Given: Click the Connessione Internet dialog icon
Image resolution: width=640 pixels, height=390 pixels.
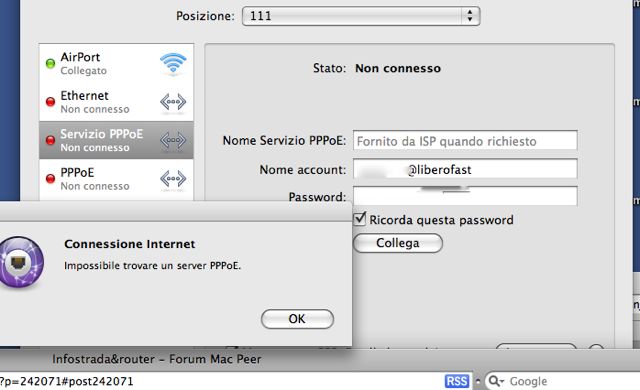Looking at the screenshot, I should (20, 262).
